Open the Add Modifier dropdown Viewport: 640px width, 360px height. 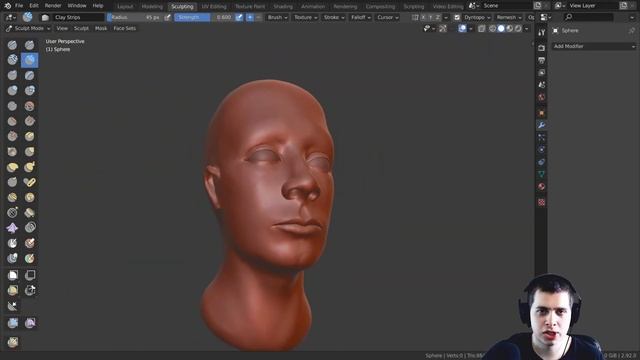(594, 46)
